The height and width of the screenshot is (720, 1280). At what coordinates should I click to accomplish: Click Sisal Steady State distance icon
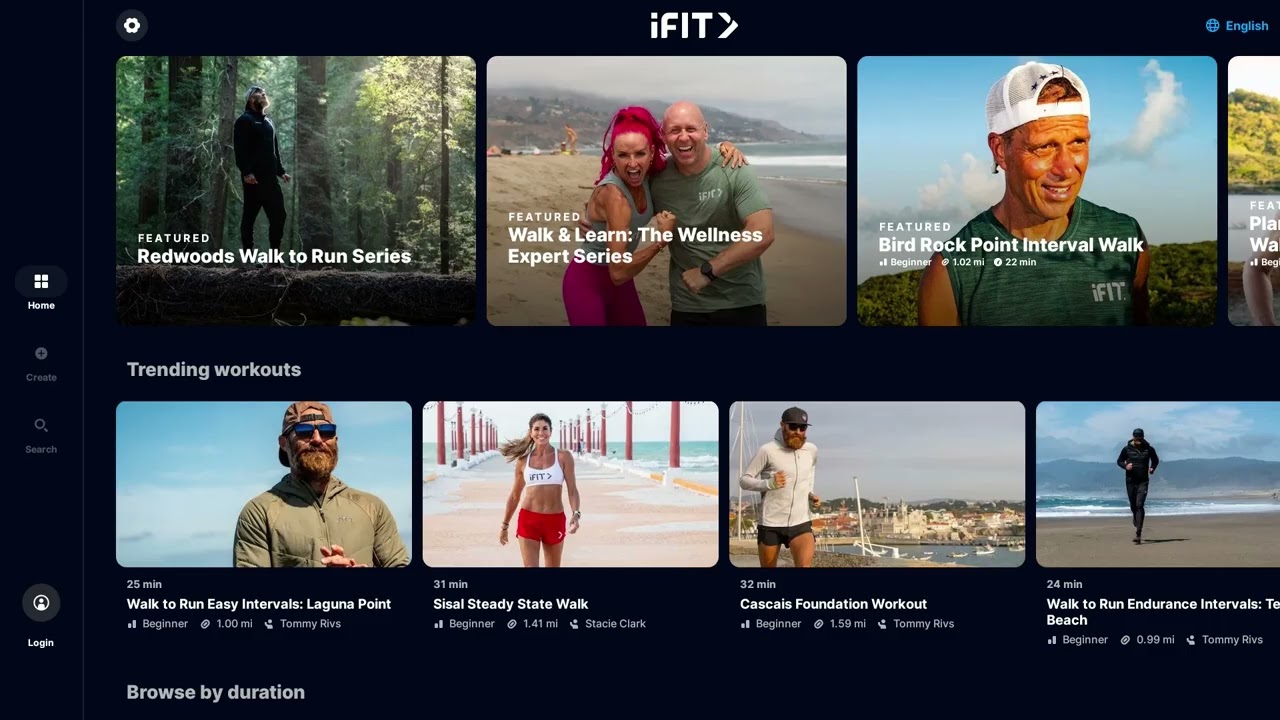(x=512, y=624)
